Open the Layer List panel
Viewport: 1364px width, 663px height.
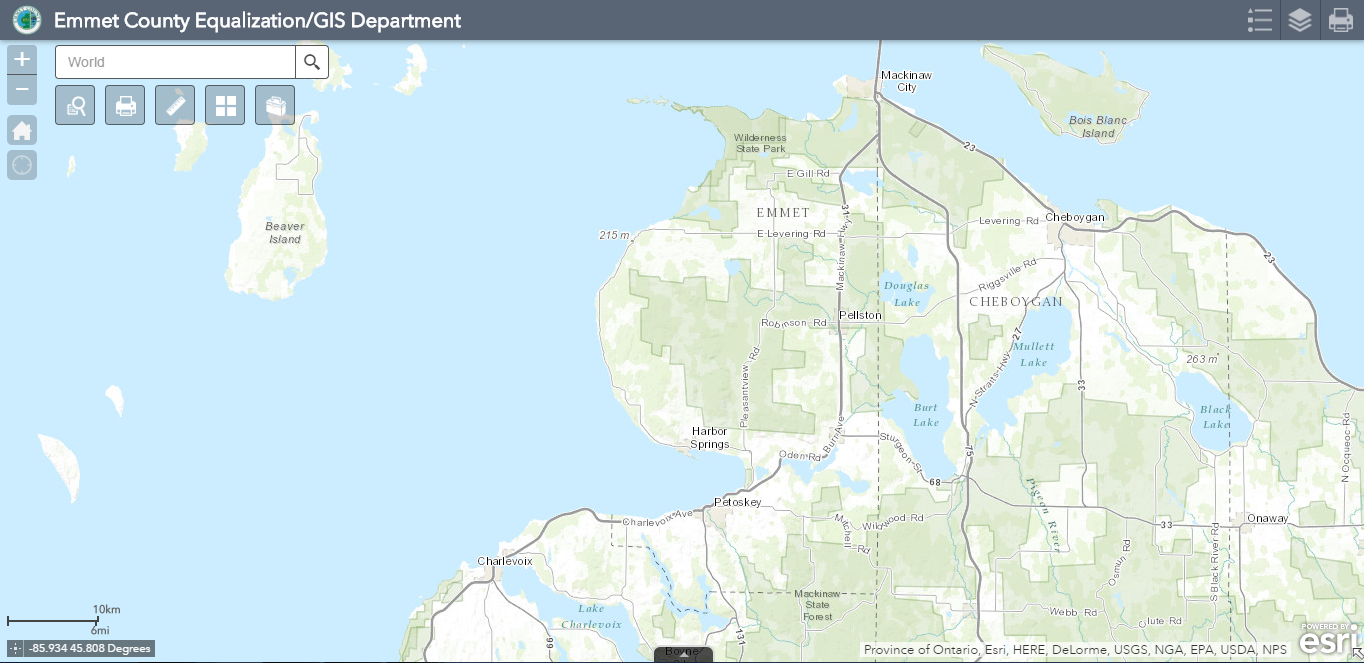[x=1299, y=20]
